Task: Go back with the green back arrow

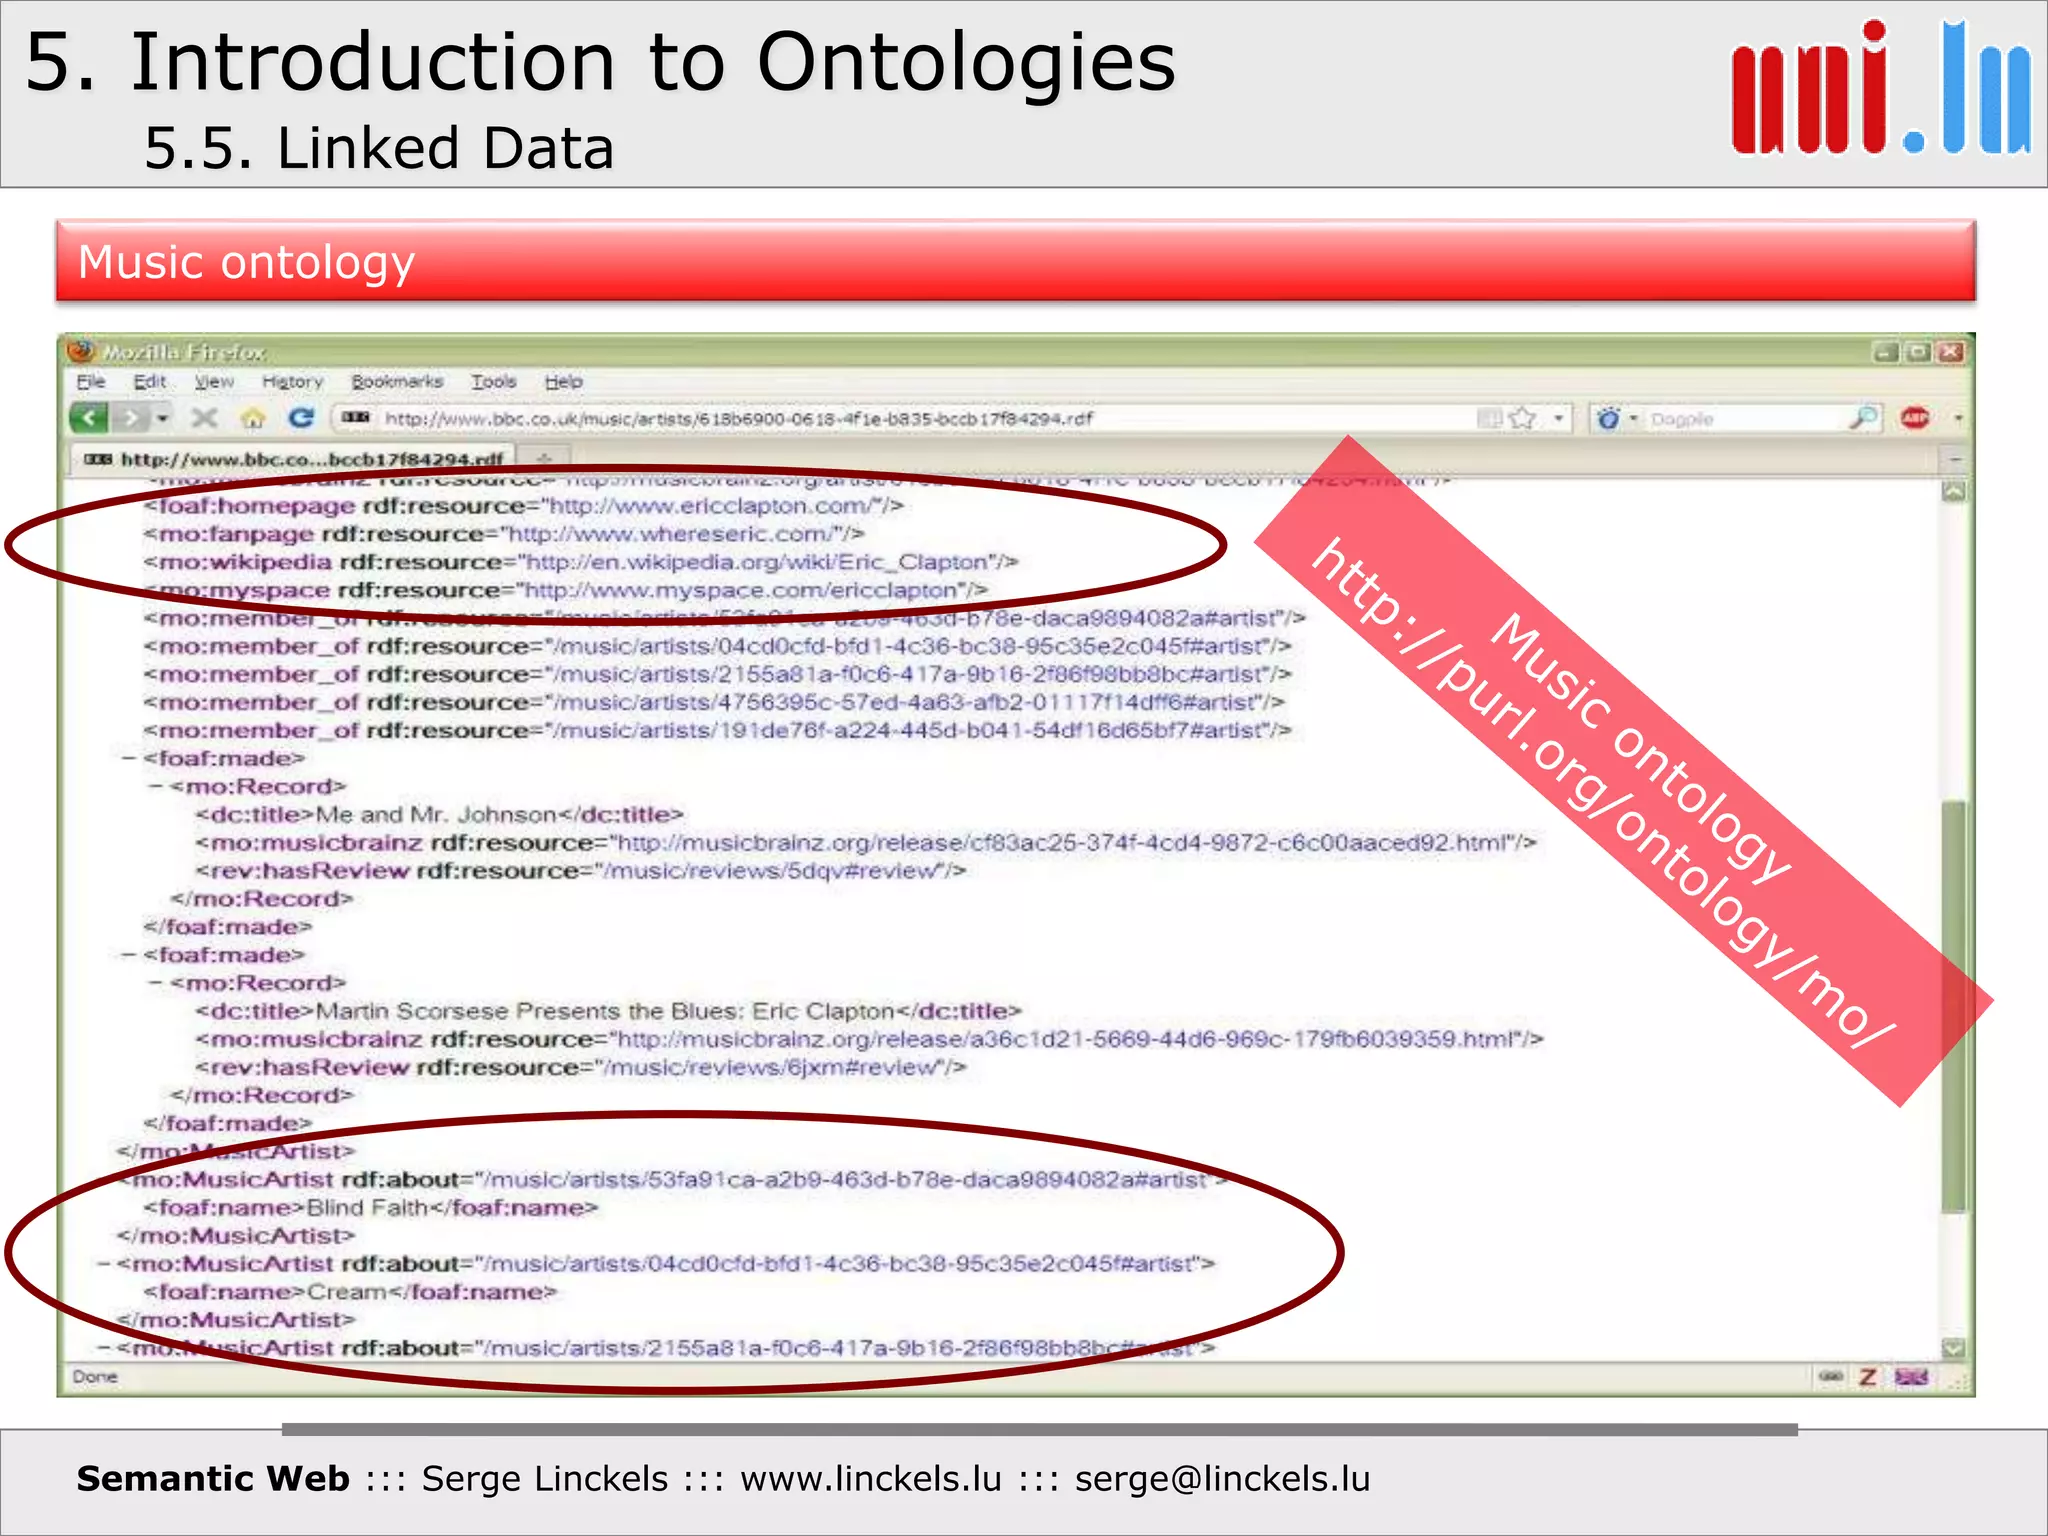Action: (89, 417)
